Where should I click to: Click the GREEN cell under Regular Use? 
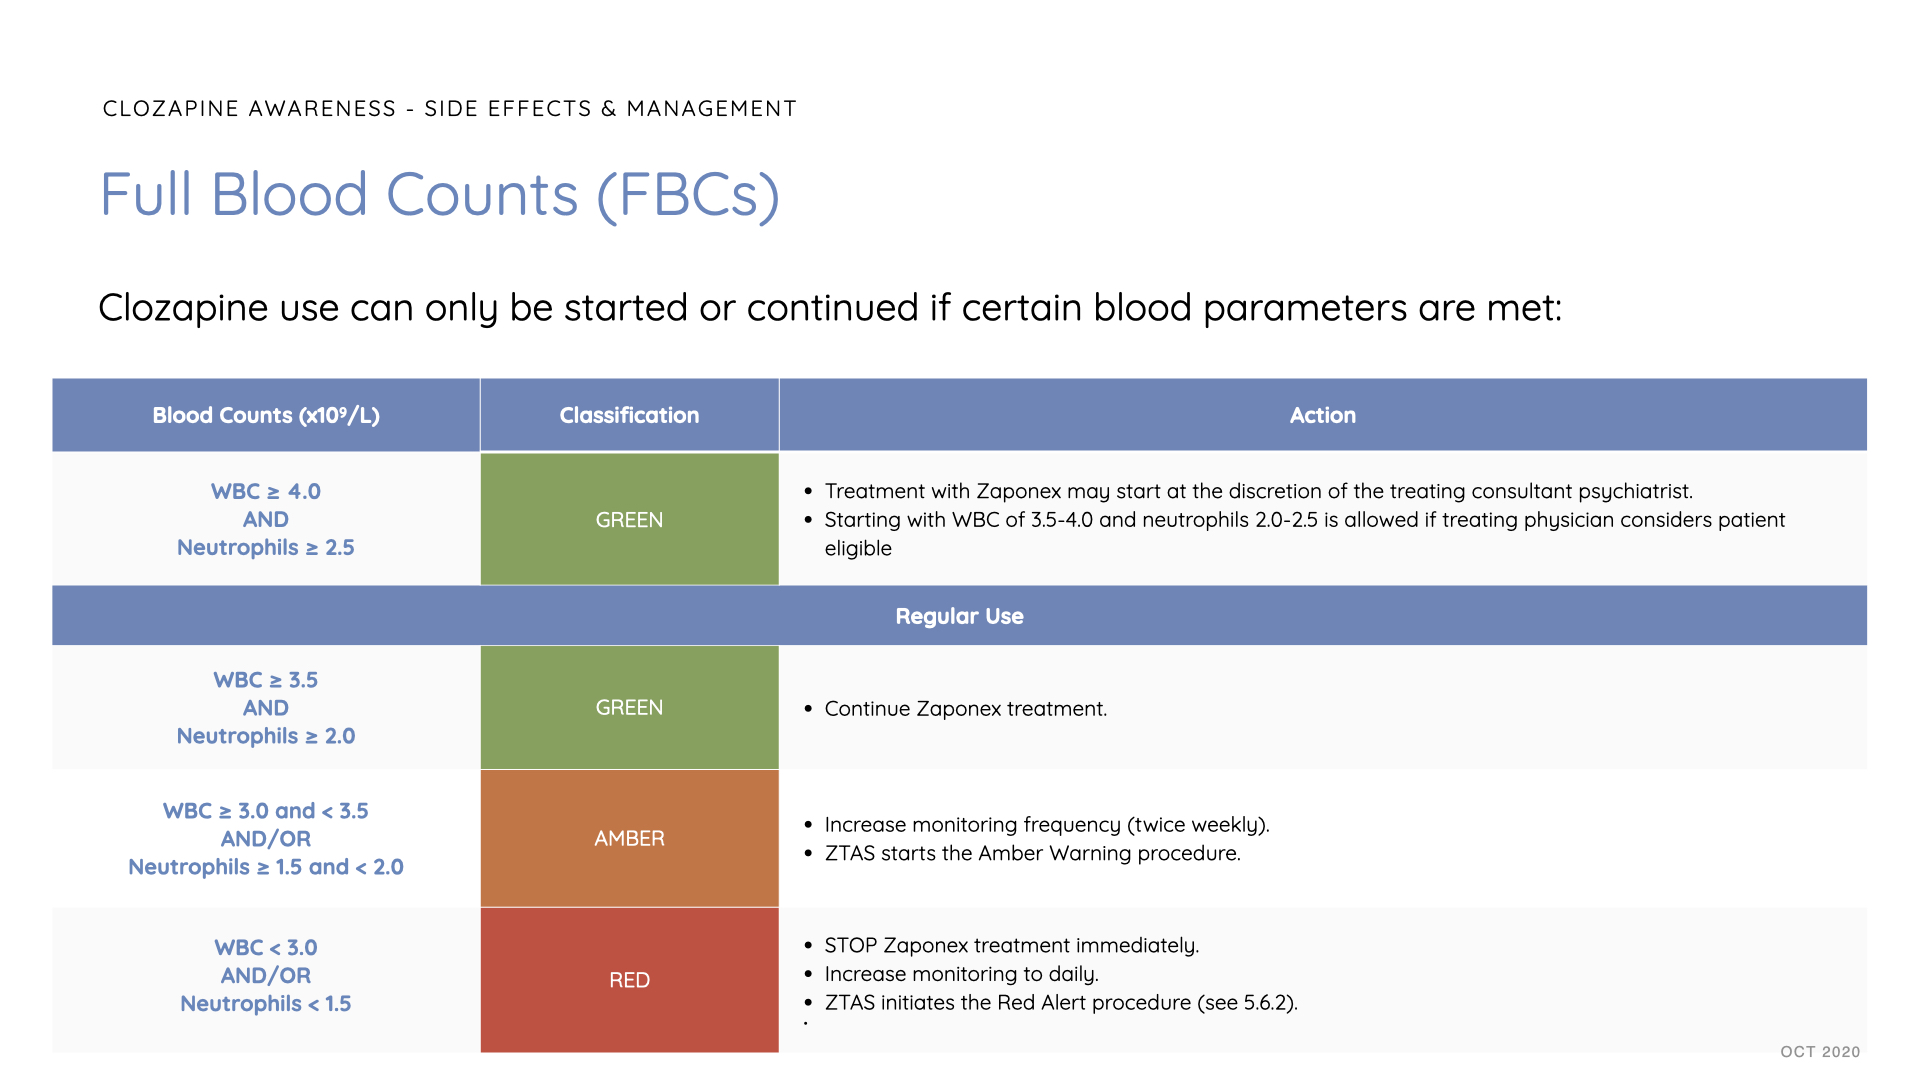point(629,707)
